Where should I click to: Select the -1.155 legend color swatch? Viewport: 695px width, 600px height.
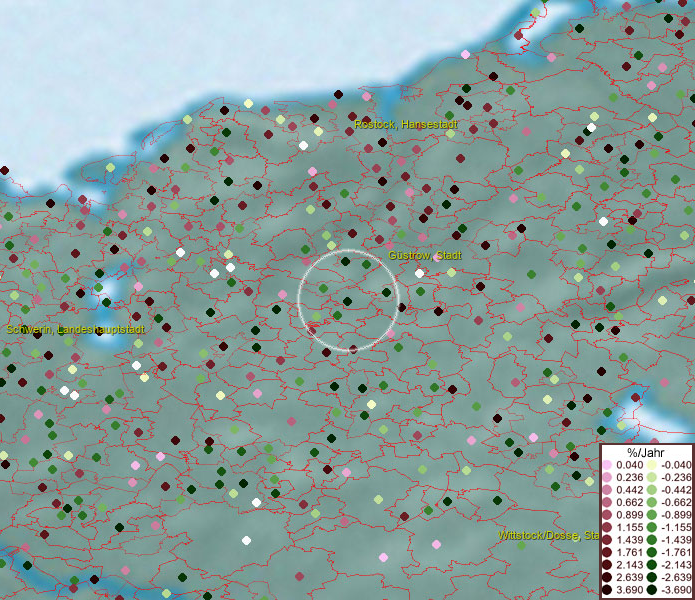coord(652,527)
